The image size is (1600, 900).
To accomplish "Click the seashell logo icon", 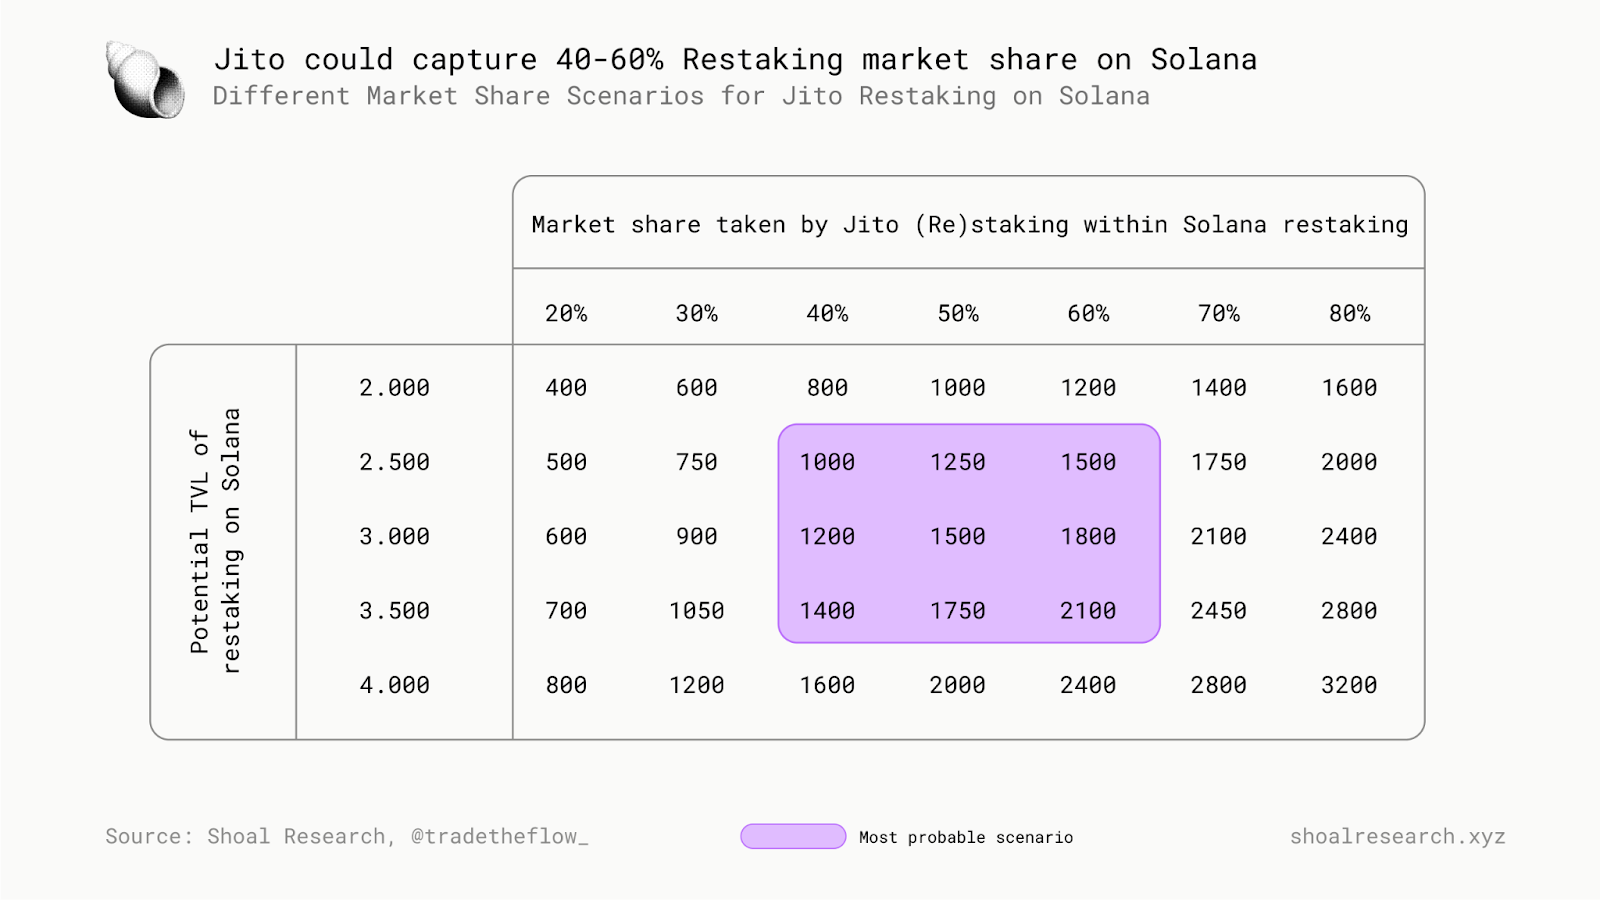I will pos(145,80).
